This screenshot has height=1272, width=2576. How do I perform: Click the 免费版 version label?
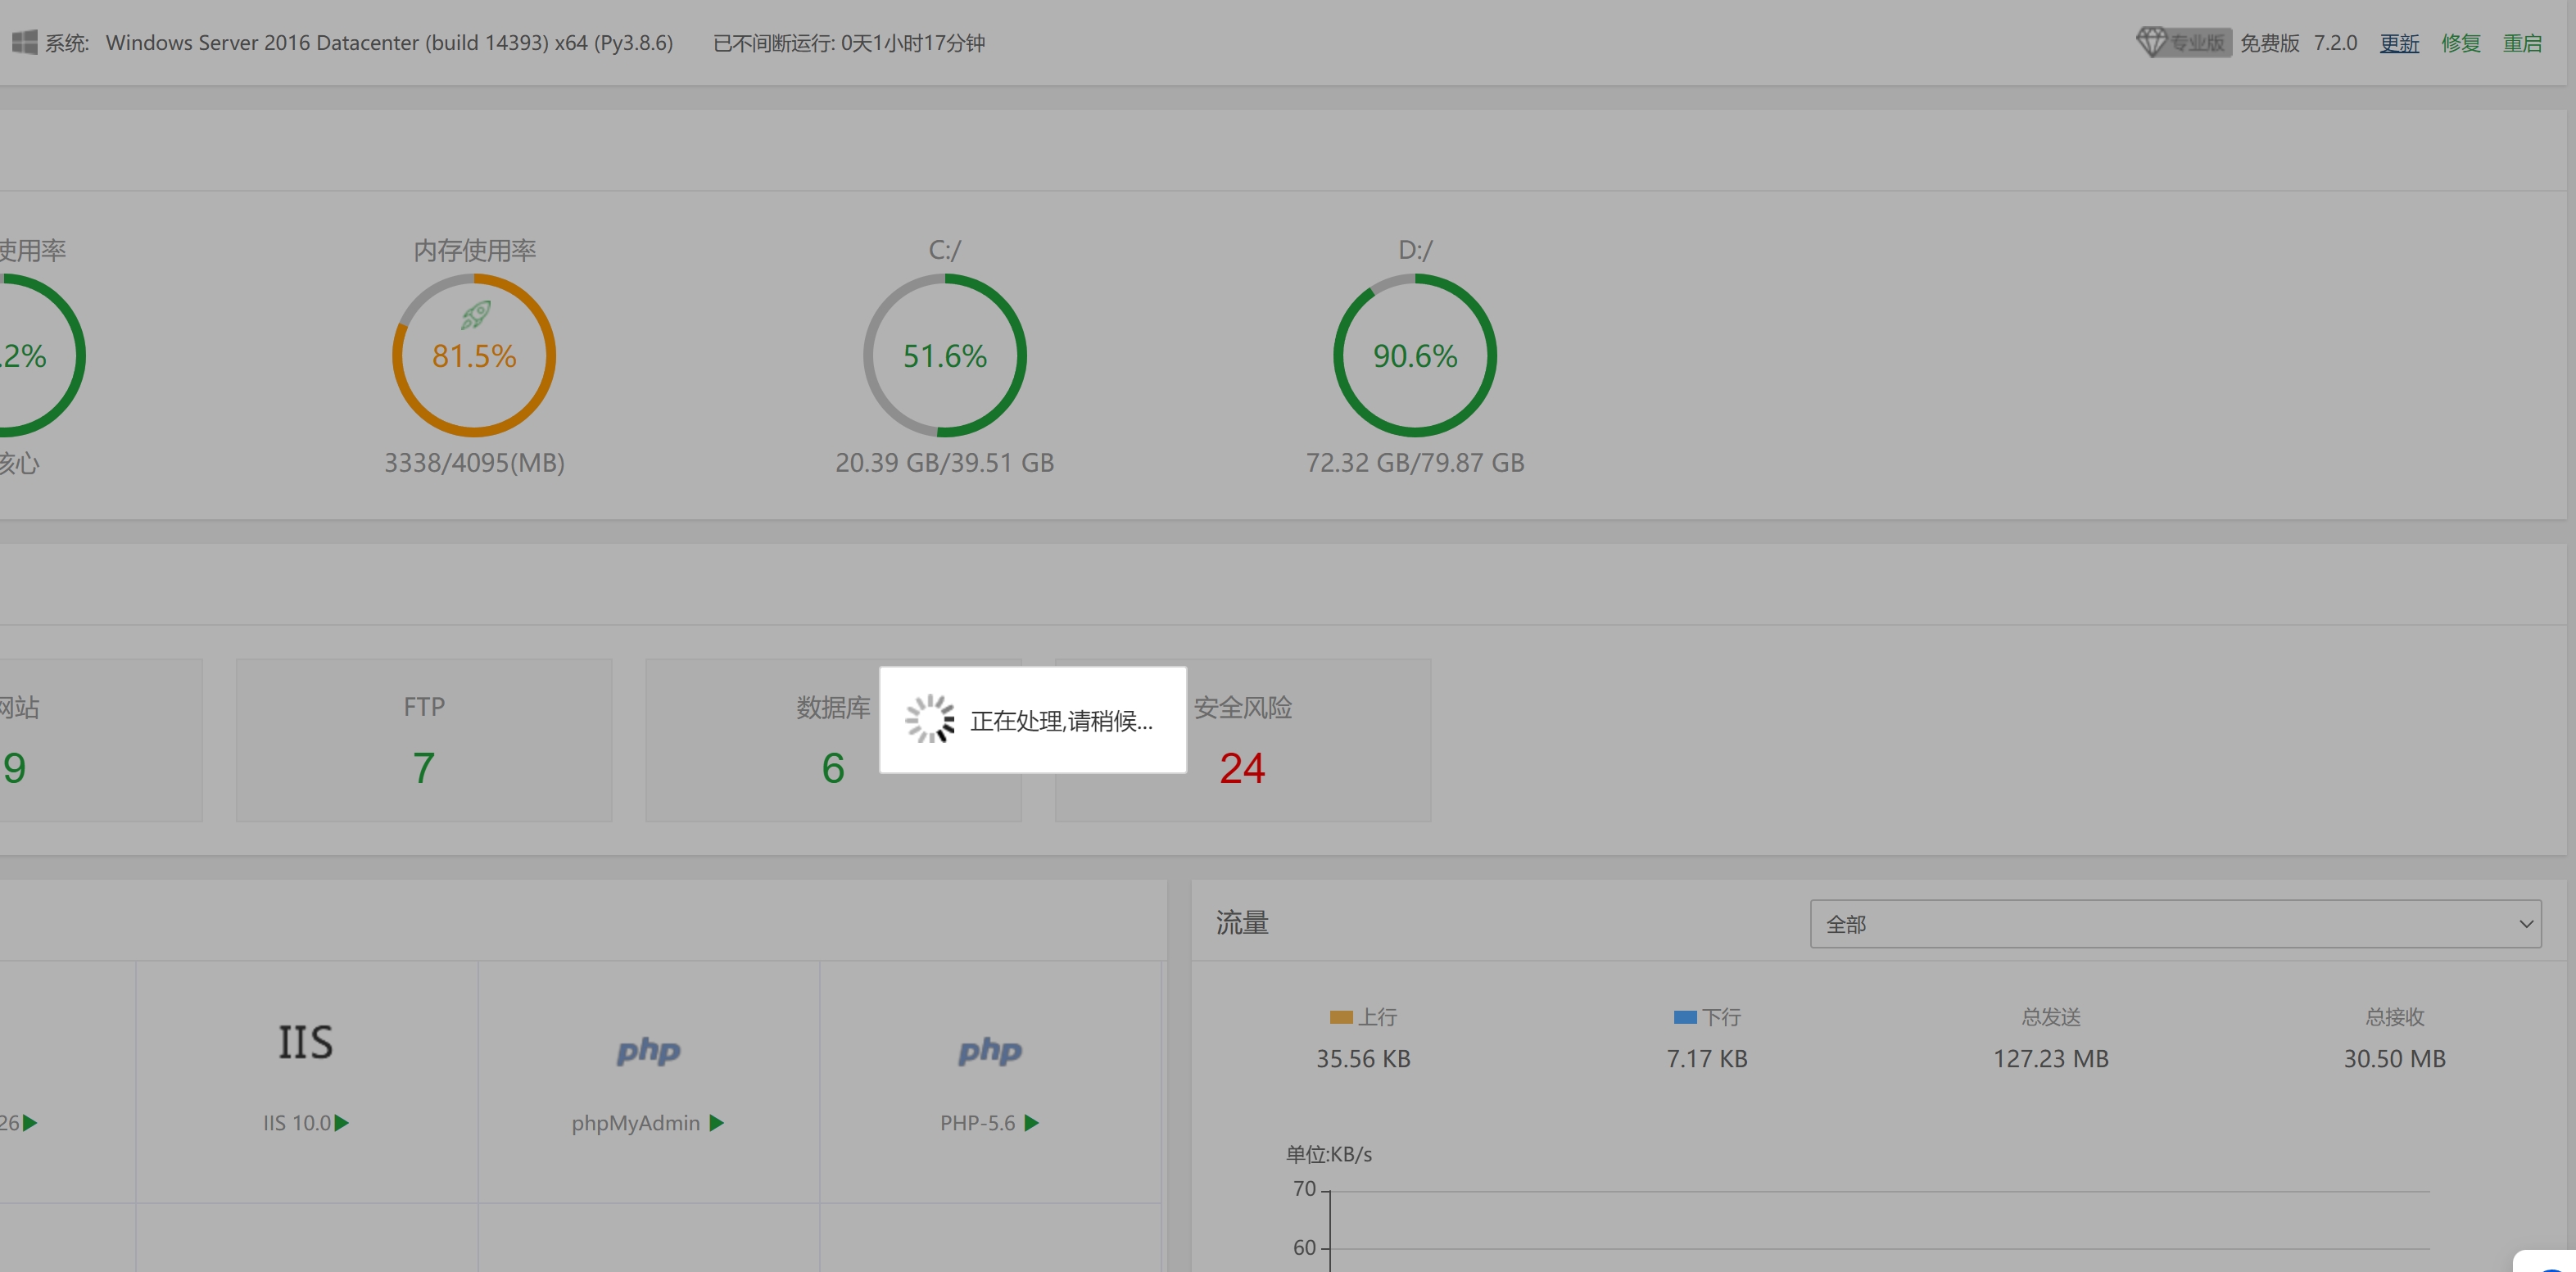point(2269,43)
